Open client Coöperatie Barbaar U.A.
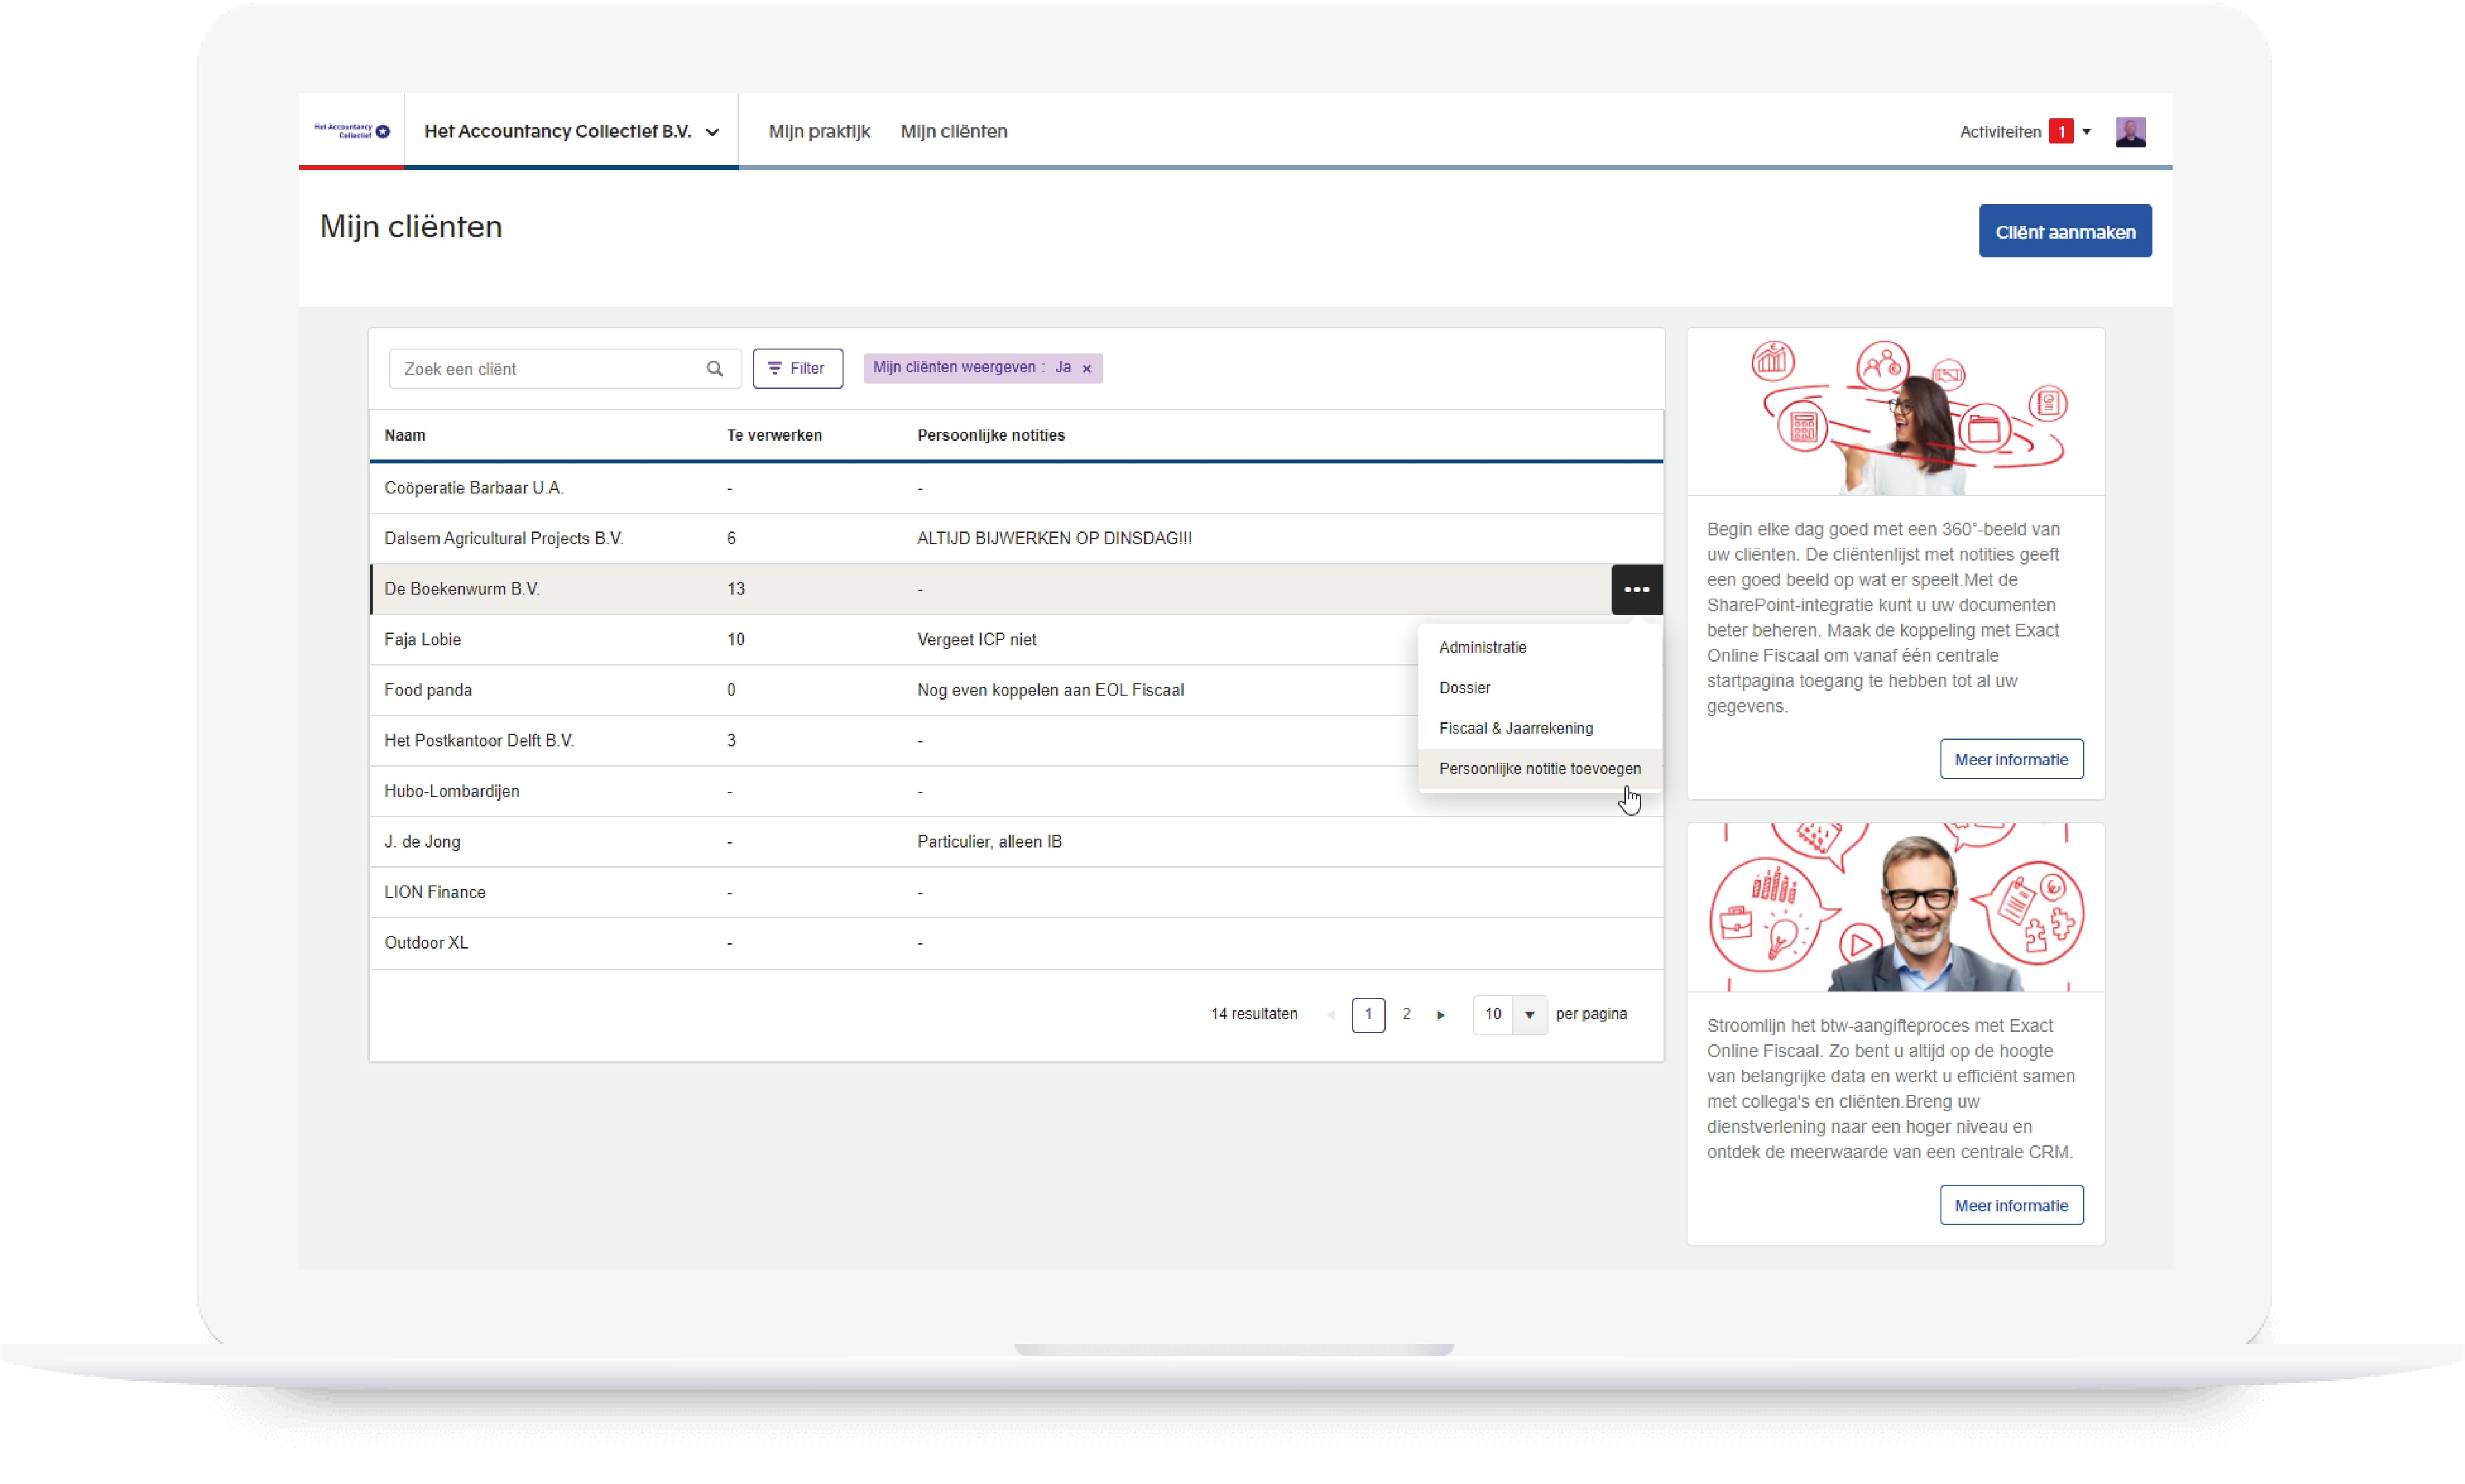Viewport: 2465px width, 1484px height. coord(474,488)
